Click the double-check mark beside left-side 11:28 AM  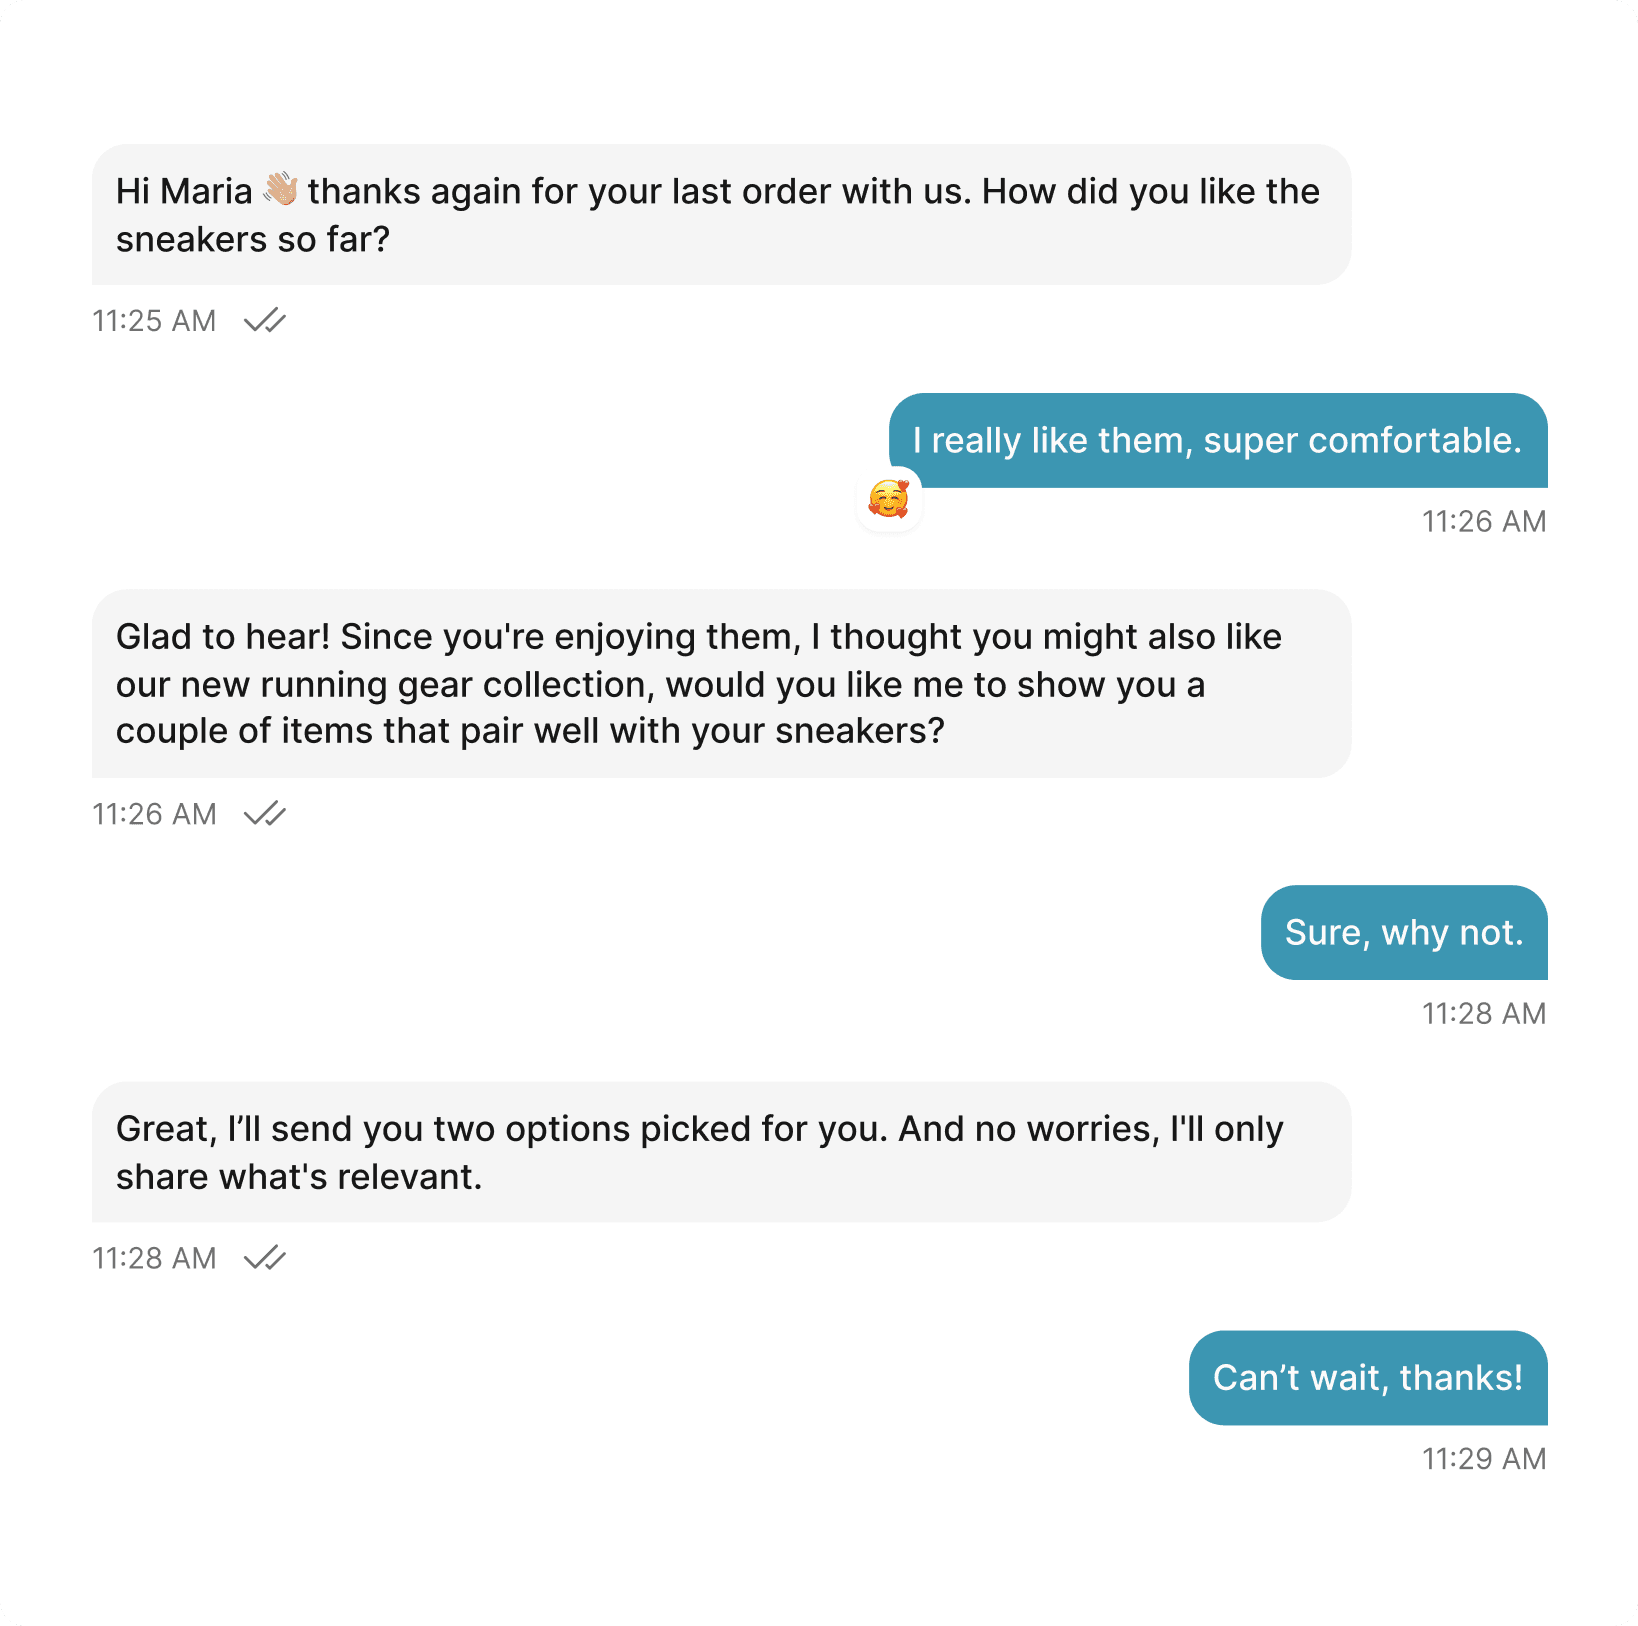point(265,1258)
